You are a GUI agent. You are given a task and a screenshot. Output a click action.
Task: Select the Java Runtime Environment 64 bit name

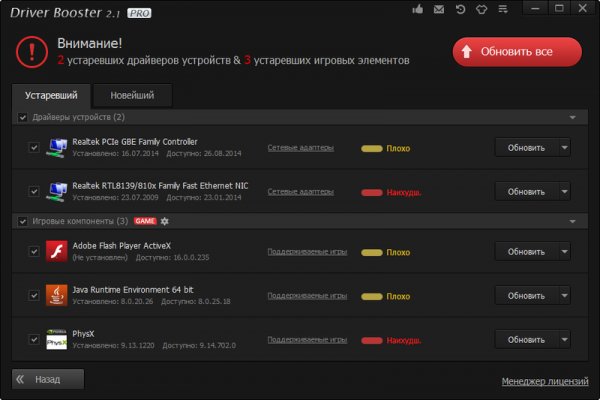[x=133, y=290]
